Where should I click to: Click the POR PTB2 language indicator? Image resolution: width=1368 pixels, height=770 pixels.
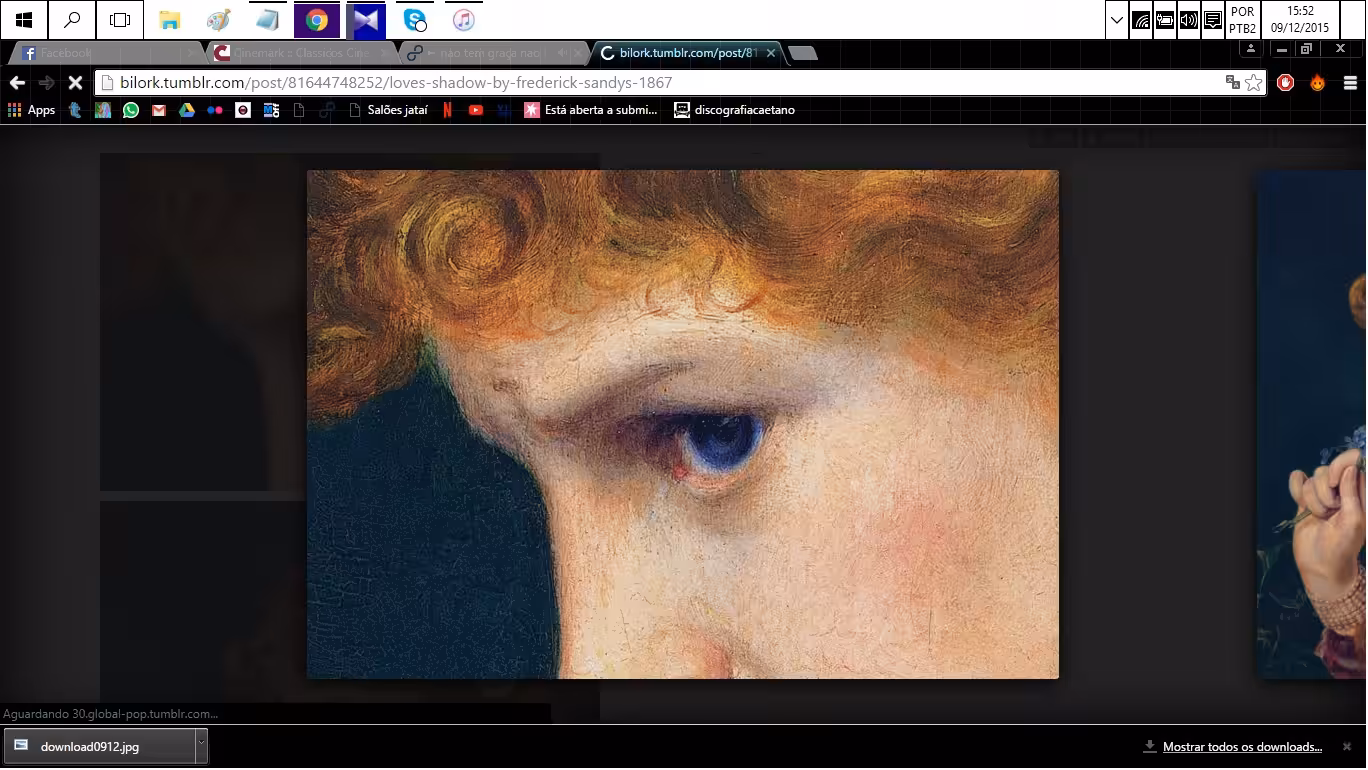tap(1243, 20)
